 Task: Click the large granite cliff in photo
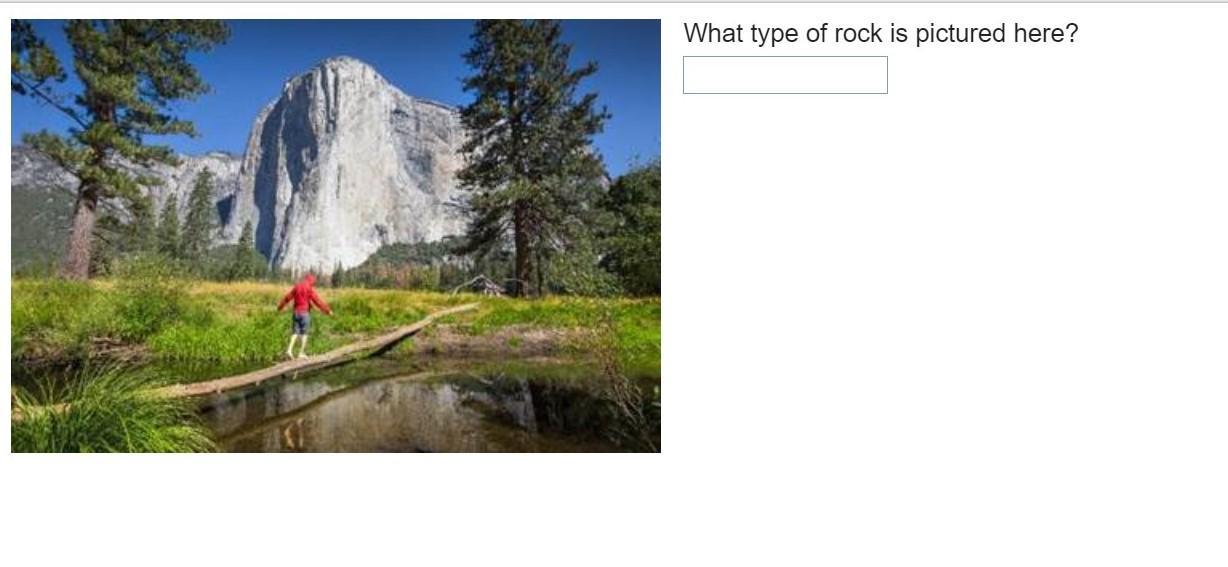pos(350,160)
